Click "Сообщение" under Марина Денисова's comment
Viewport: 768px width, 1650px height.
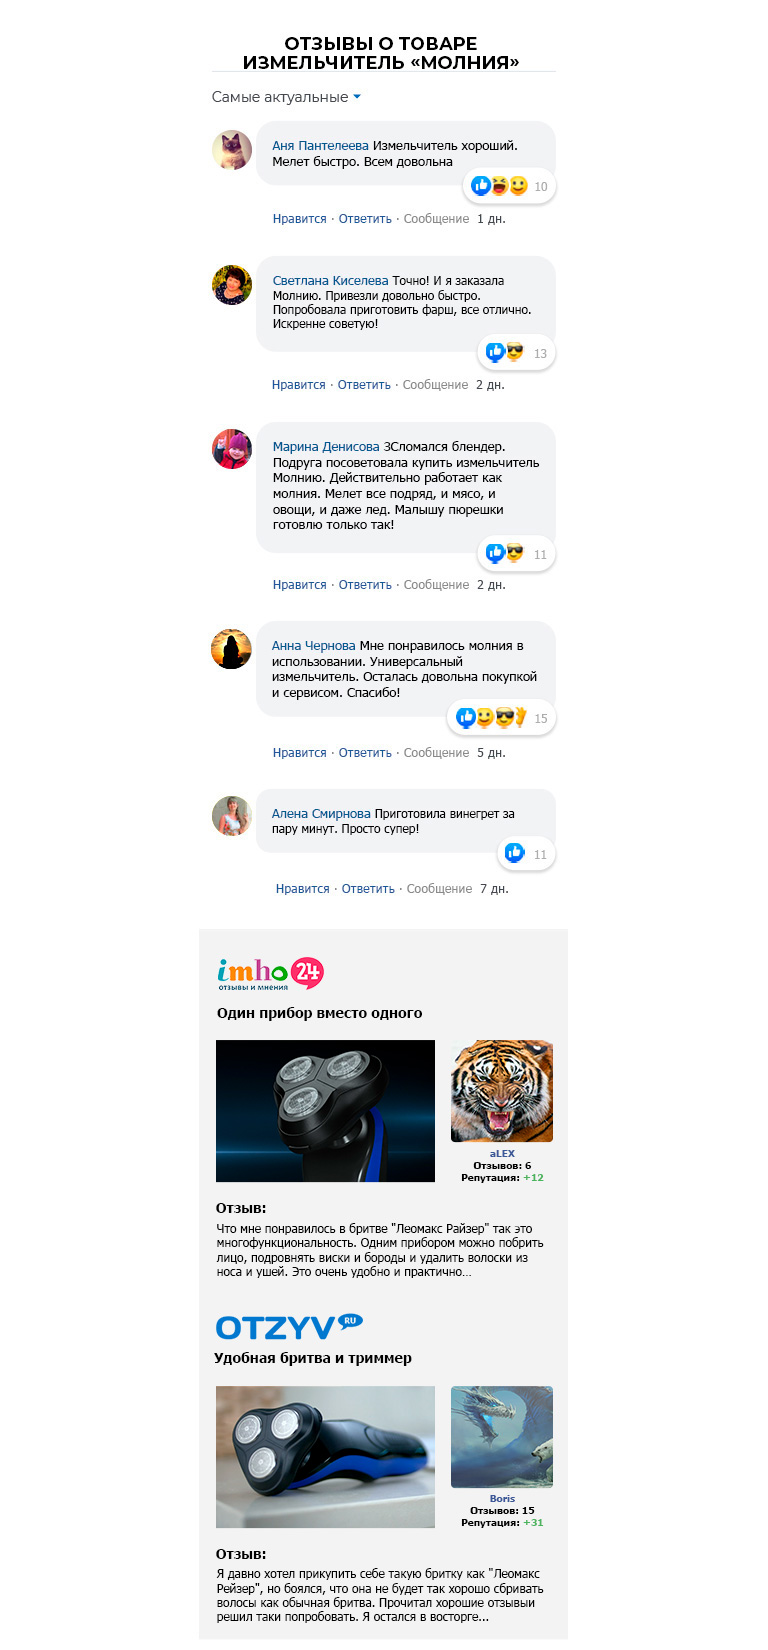pos(436,585)
